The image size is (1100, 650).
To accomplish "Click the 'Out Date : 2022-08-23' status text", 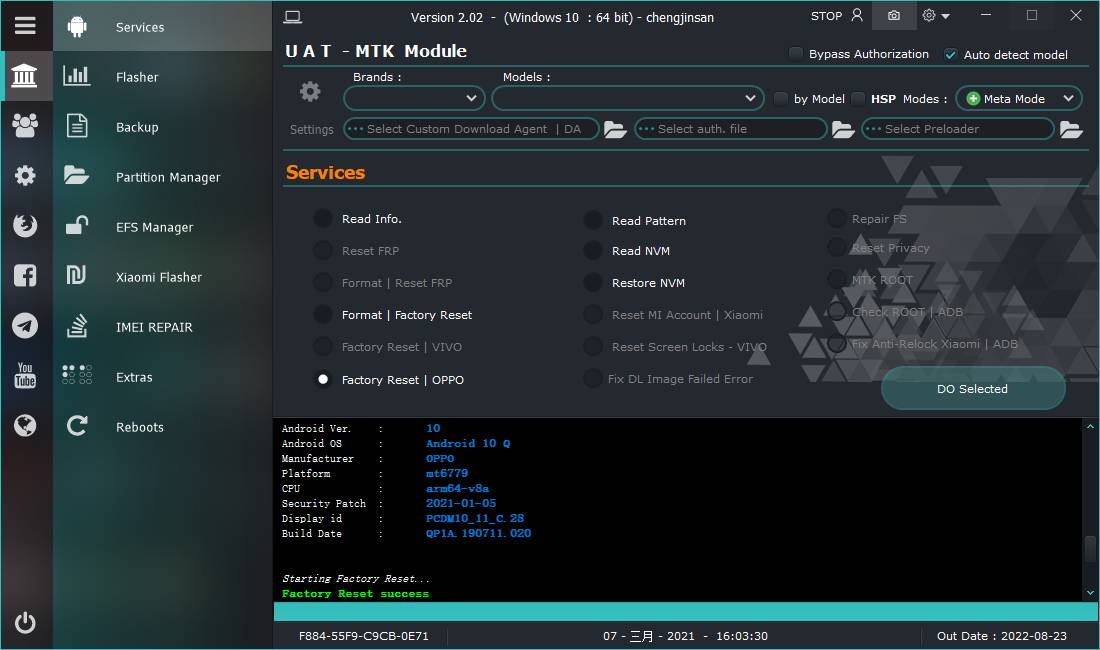I will click(1002, 636).
